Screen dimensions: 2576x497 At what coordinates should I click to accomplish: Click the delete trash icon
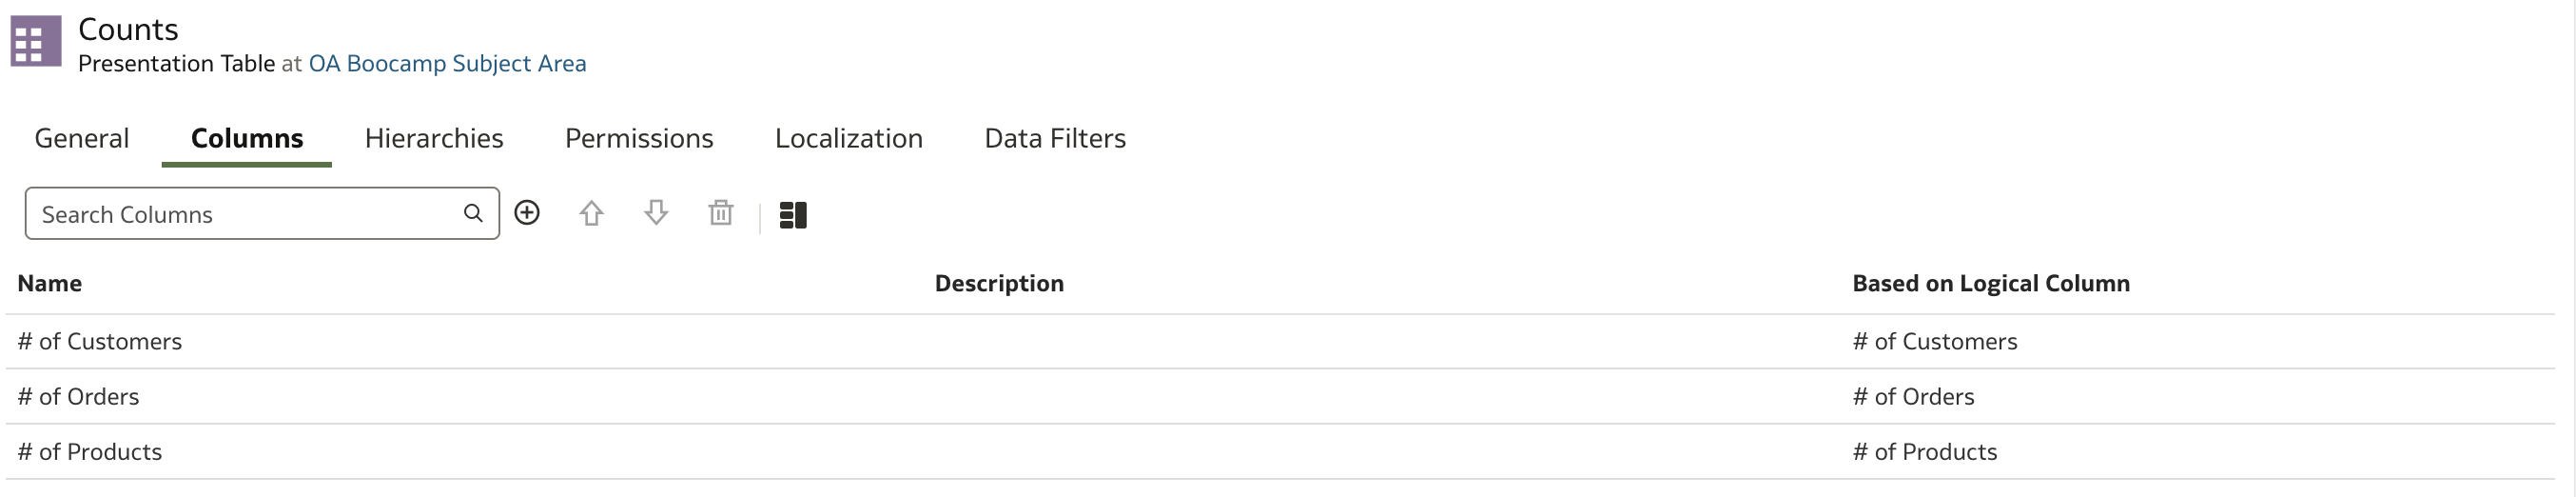pos(721,213)
